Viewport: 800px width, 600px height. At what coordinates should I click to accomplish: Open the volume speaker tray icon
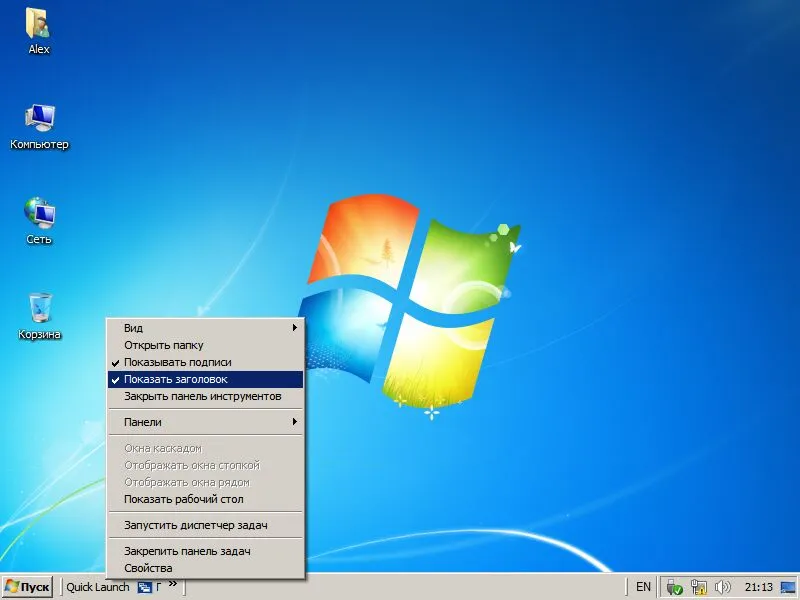[722, 587]
